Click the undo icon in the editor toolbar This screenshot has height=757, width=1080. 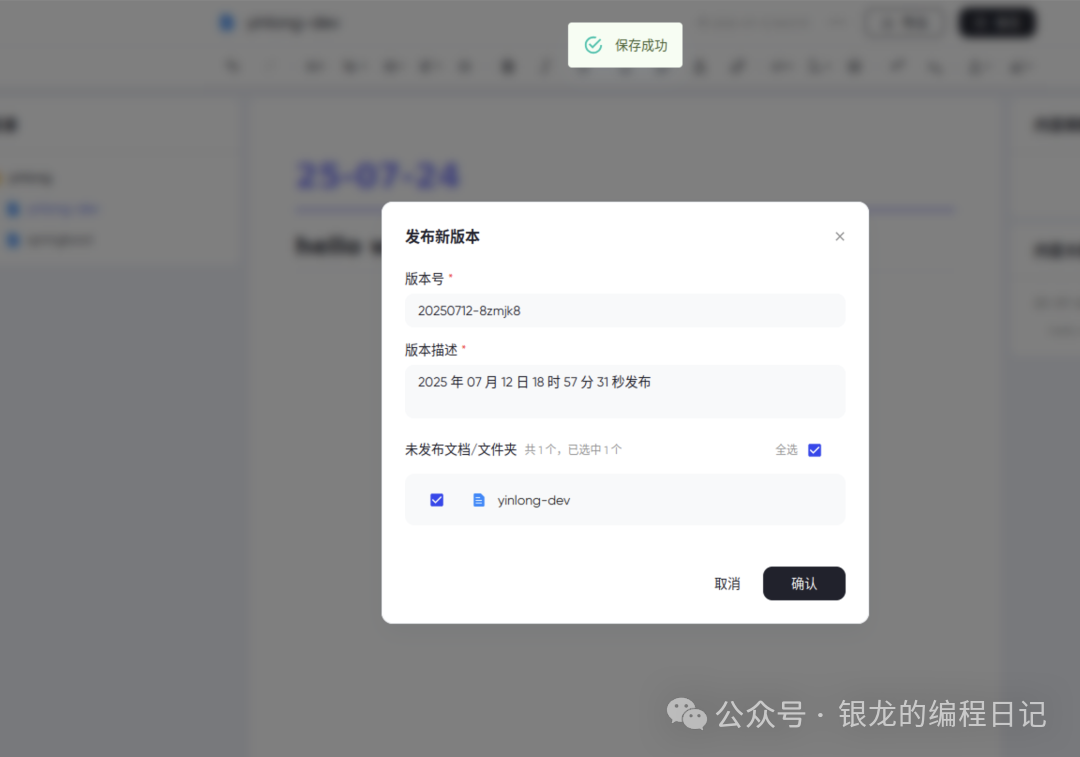(x=232, y=66)
